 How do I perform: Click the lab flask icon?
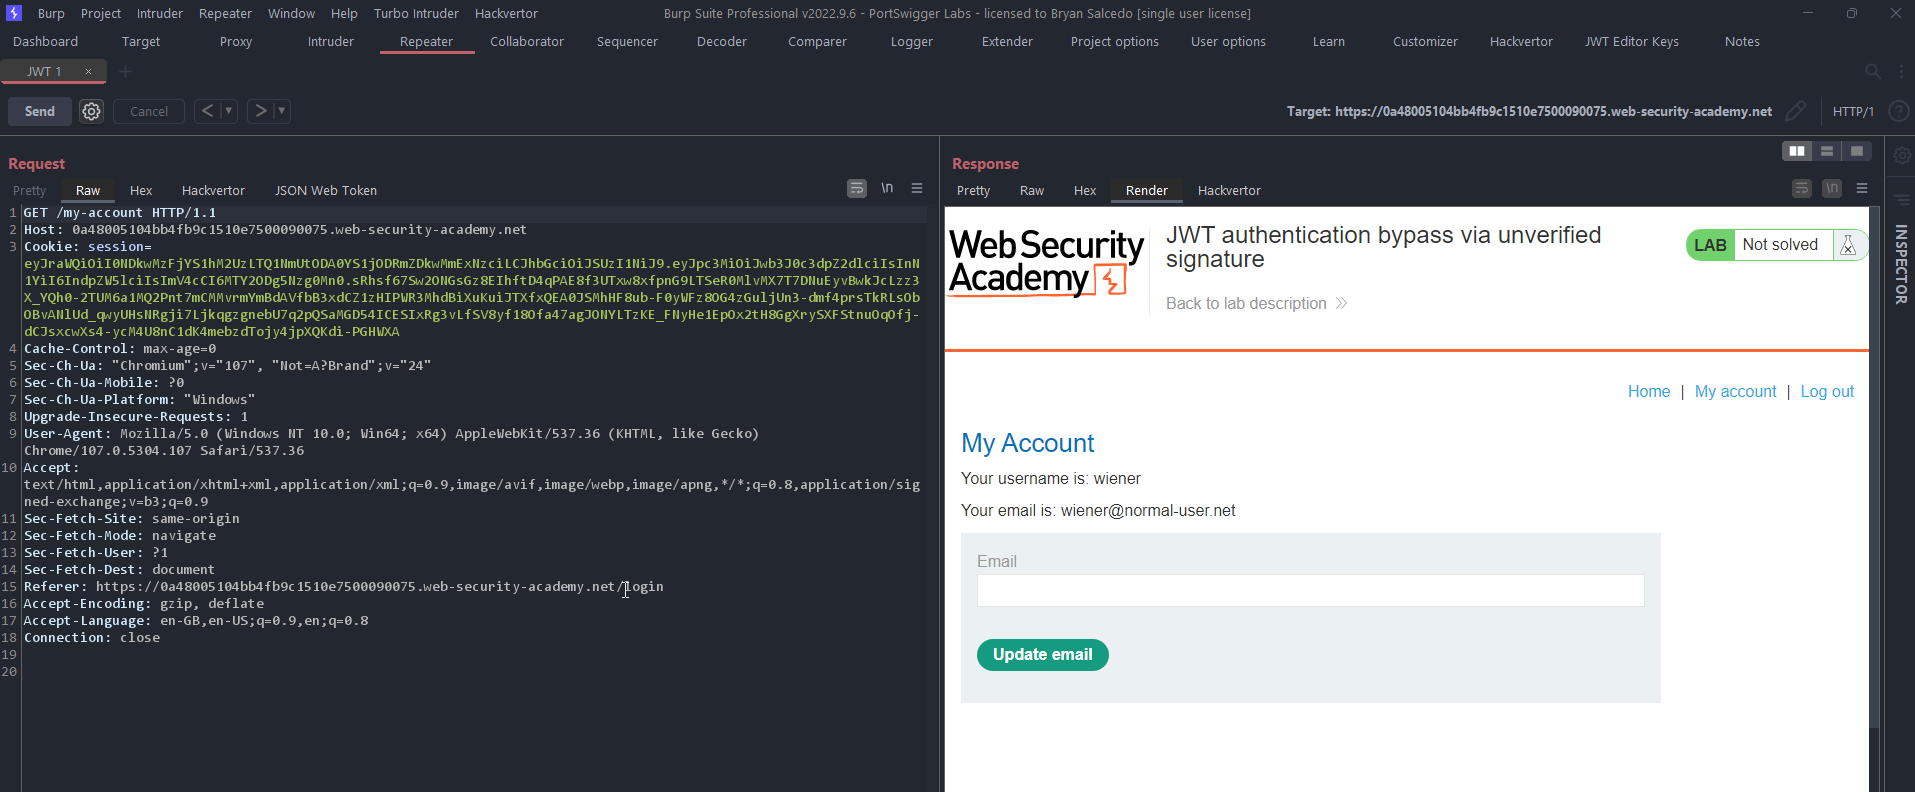[1848, 245]
